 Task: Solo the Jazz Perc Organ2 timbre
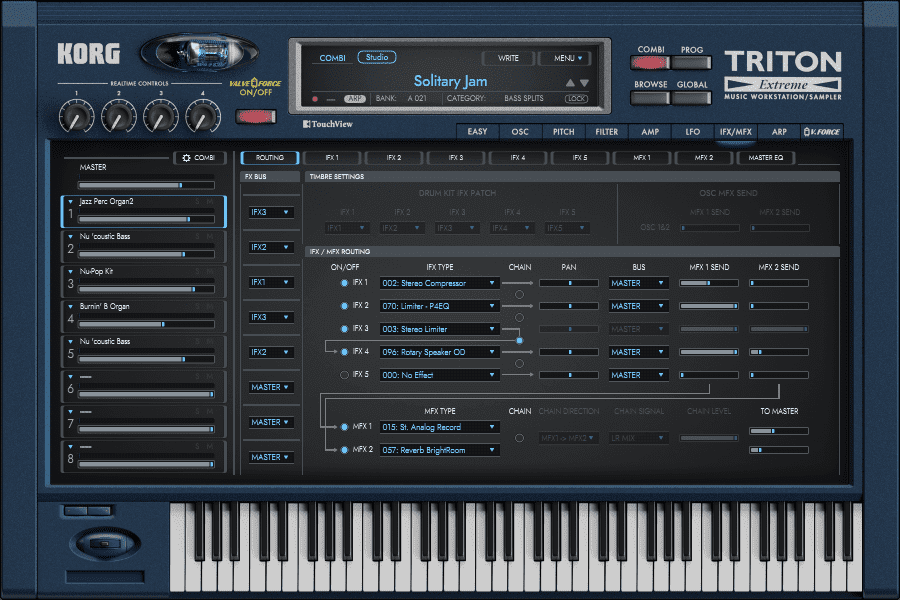click(197, 202)
